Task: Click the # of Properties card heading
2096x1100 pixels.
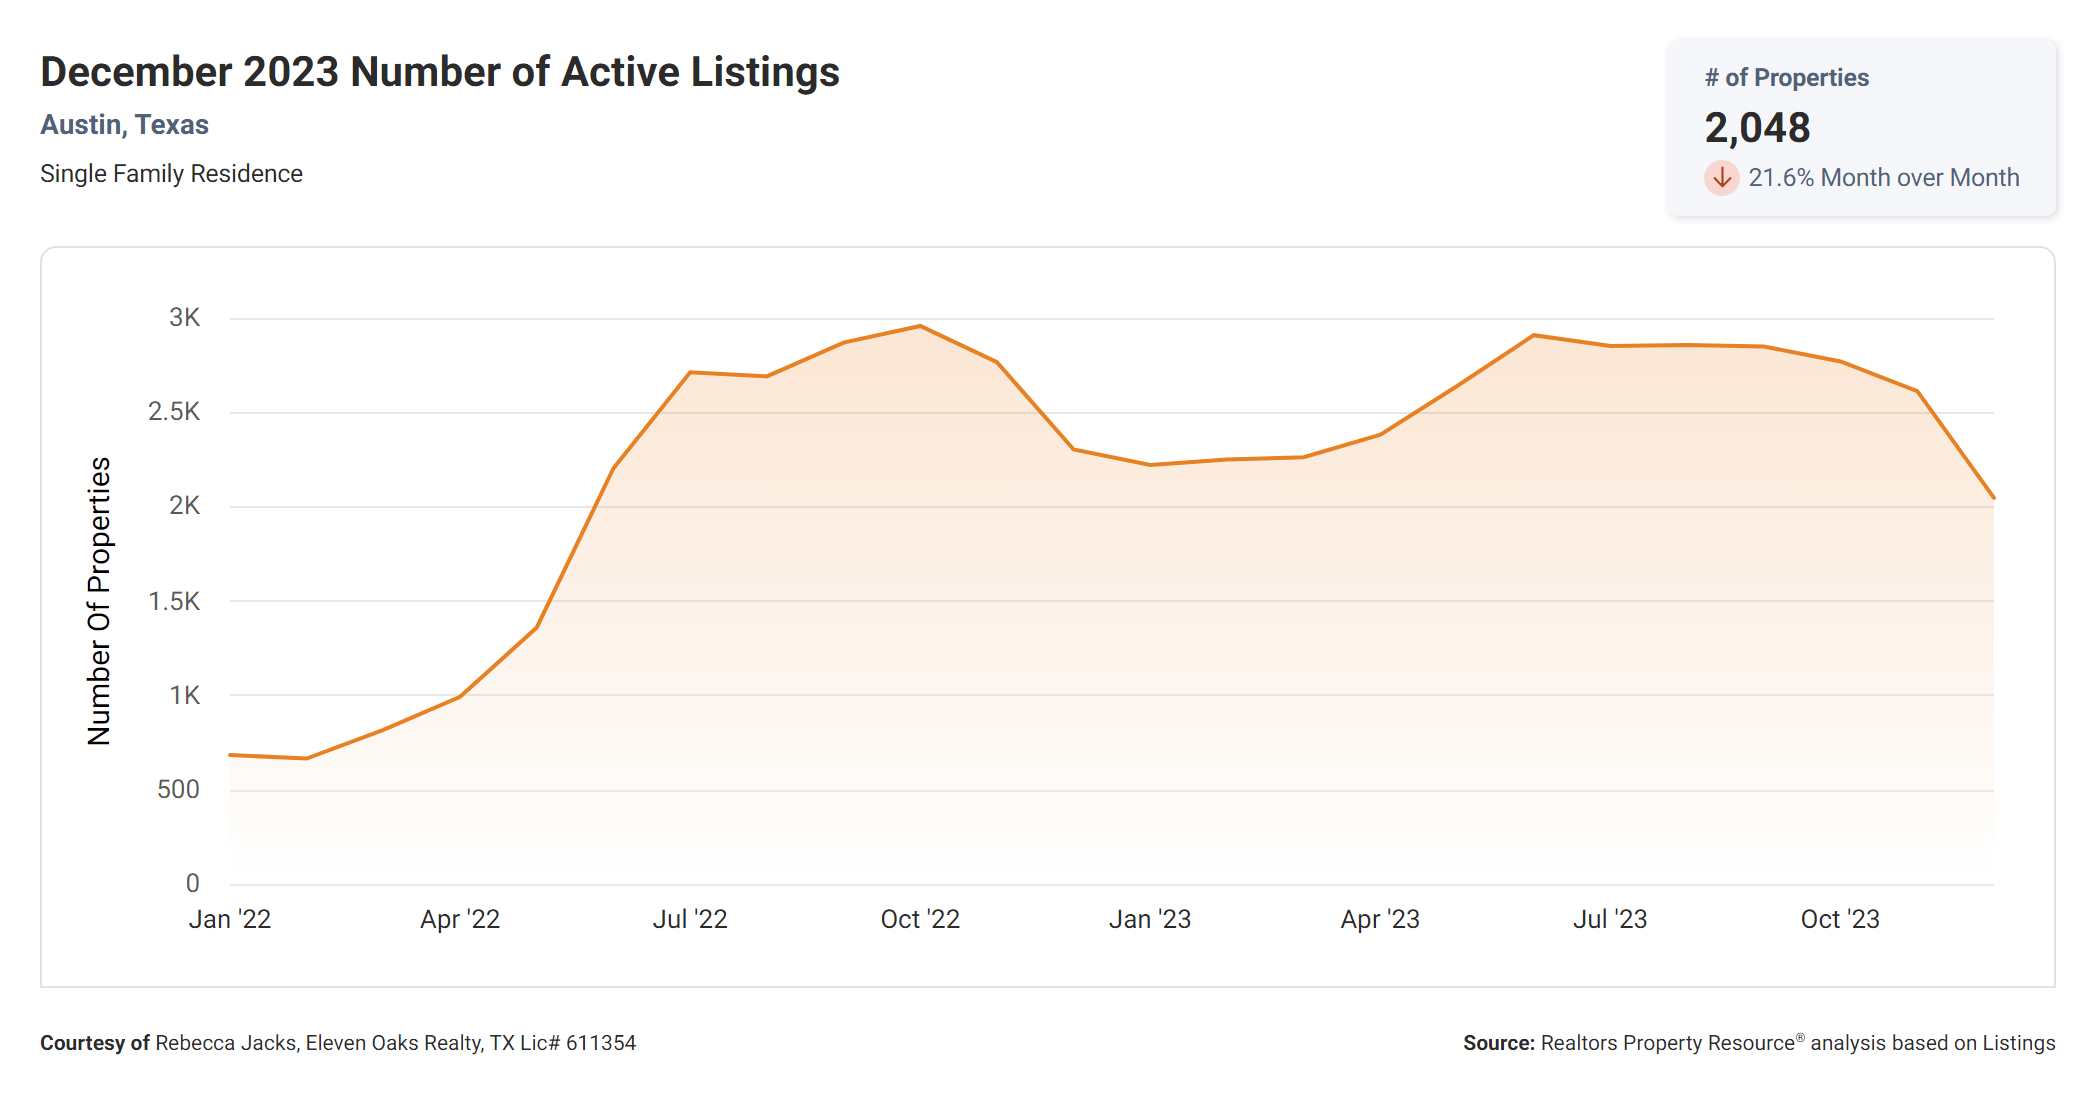Action: click(x=1786, y=78)
